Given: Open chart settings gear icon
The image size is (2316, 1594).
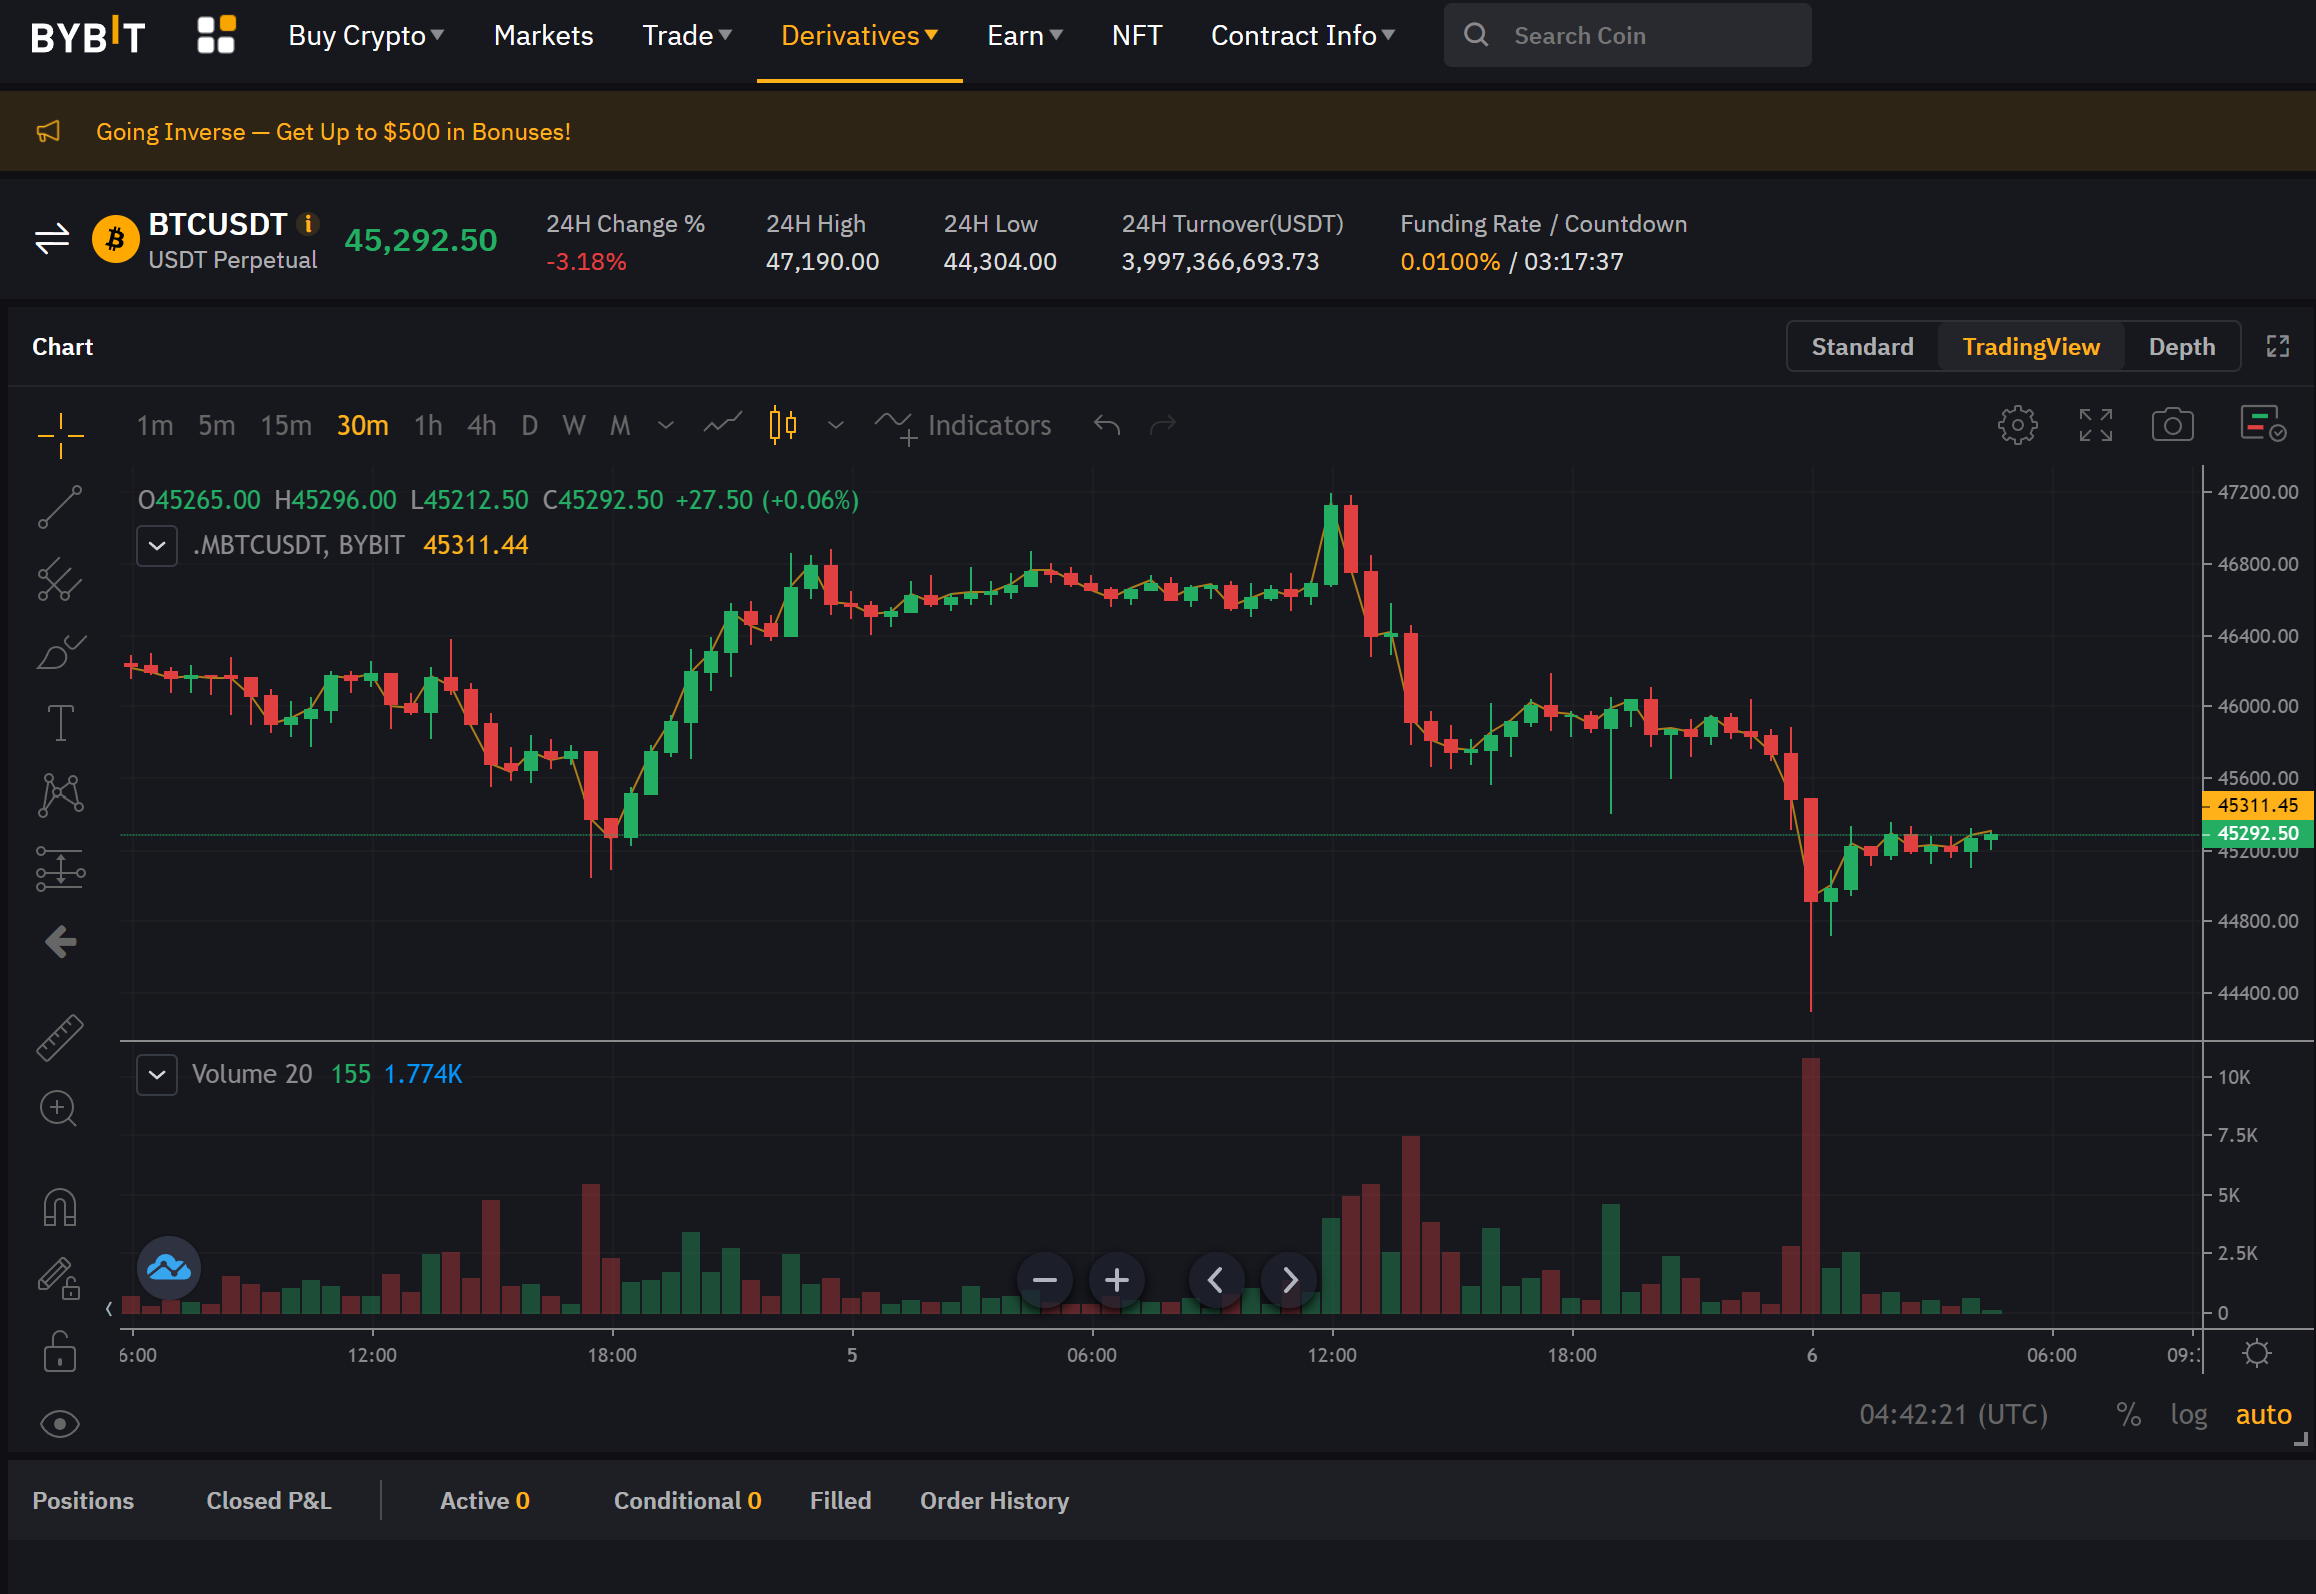Looking at the screenshot, I should tap(2017, 425).
